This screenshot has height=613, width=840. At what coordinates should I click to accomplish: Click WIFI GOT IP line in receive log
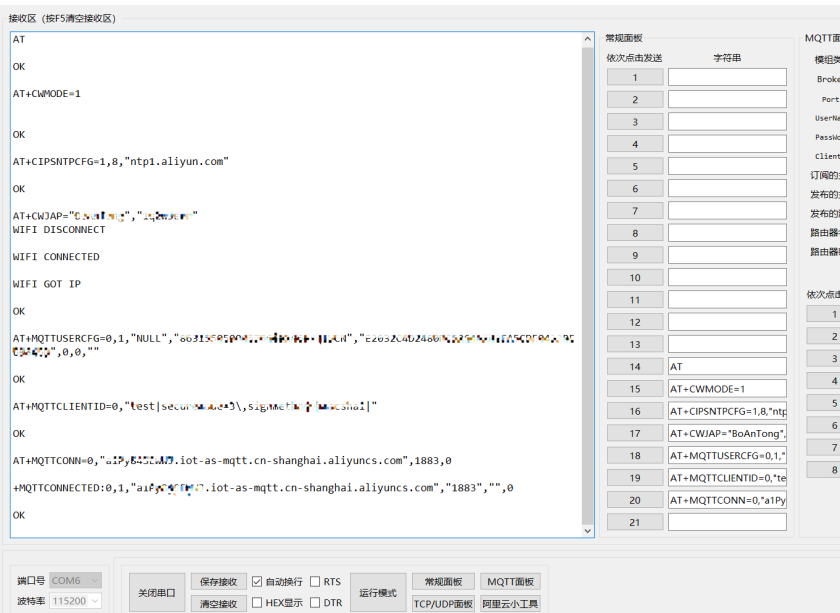point(47,284)
